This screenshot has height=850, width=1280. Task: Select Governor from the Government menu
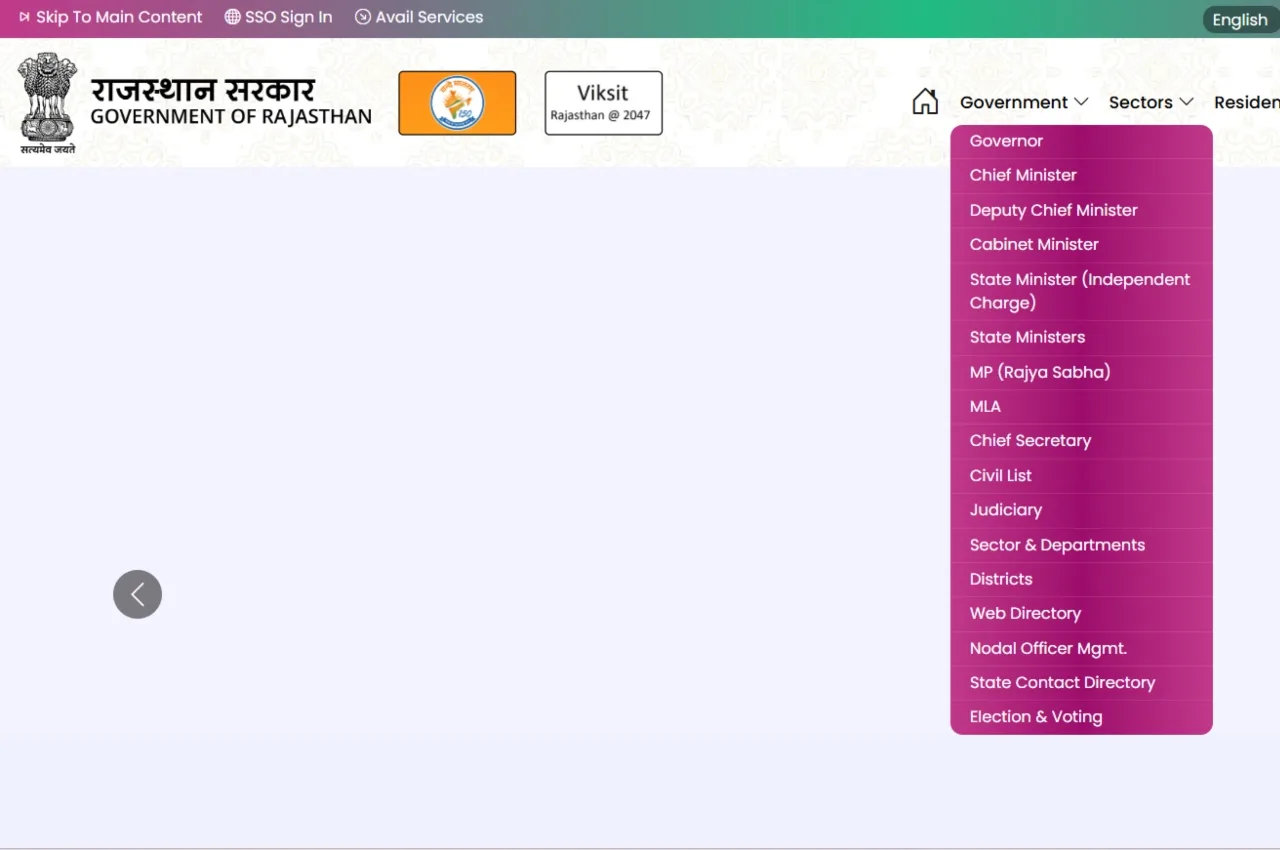click(x=1005, y=140)
